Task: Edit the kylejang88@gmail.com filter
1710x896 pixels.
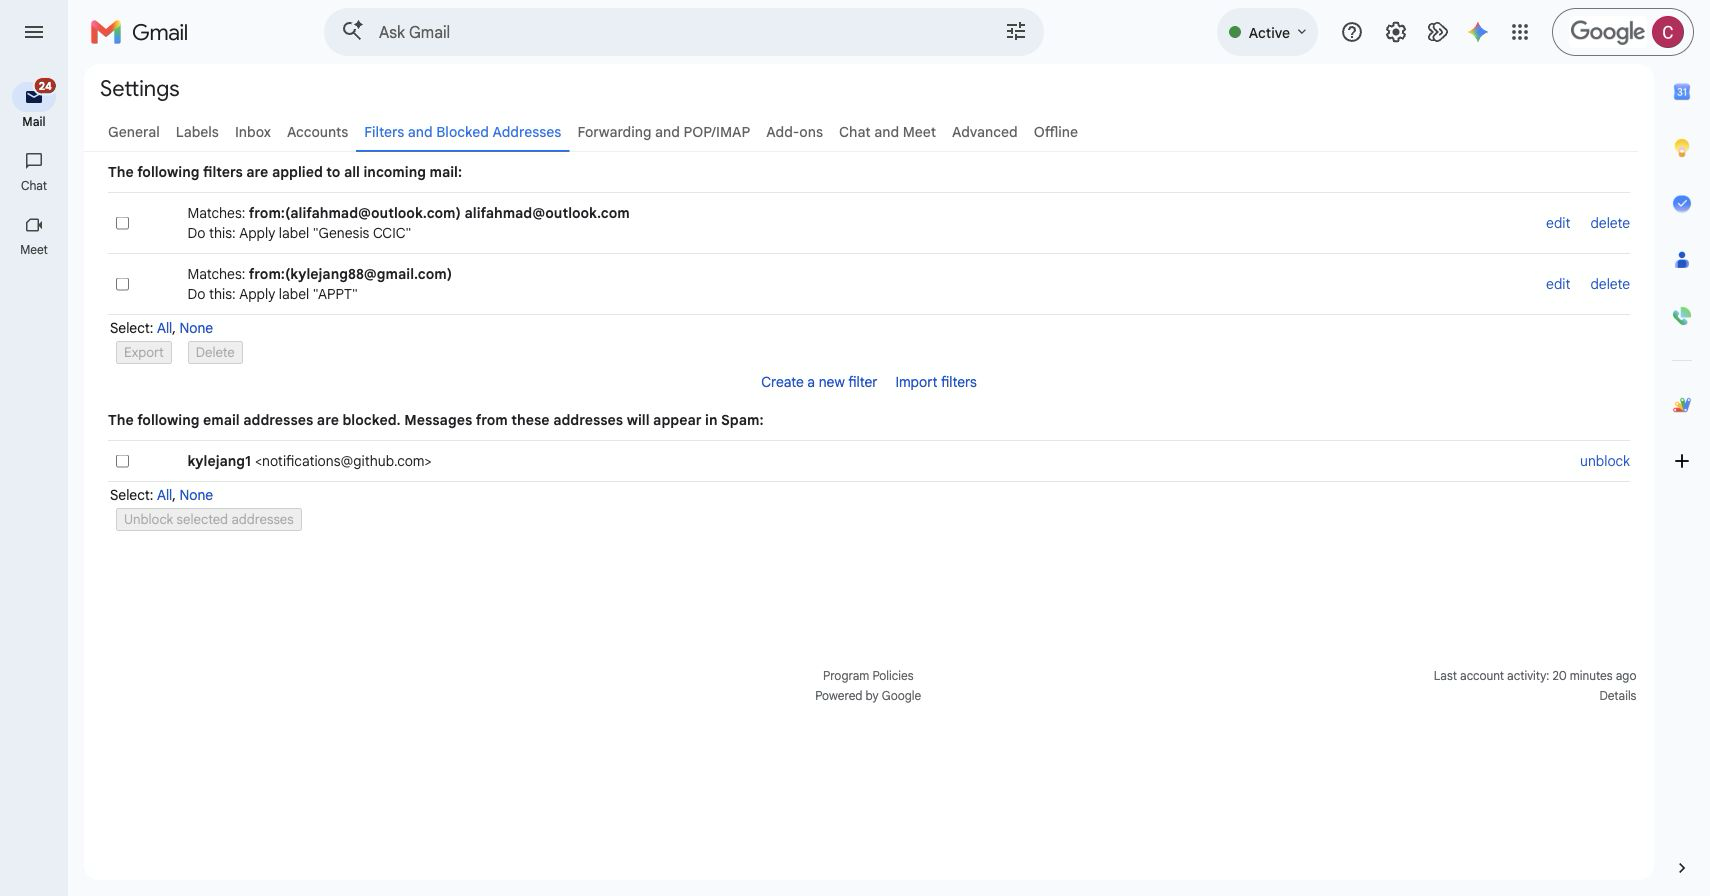Action: 1557,284
